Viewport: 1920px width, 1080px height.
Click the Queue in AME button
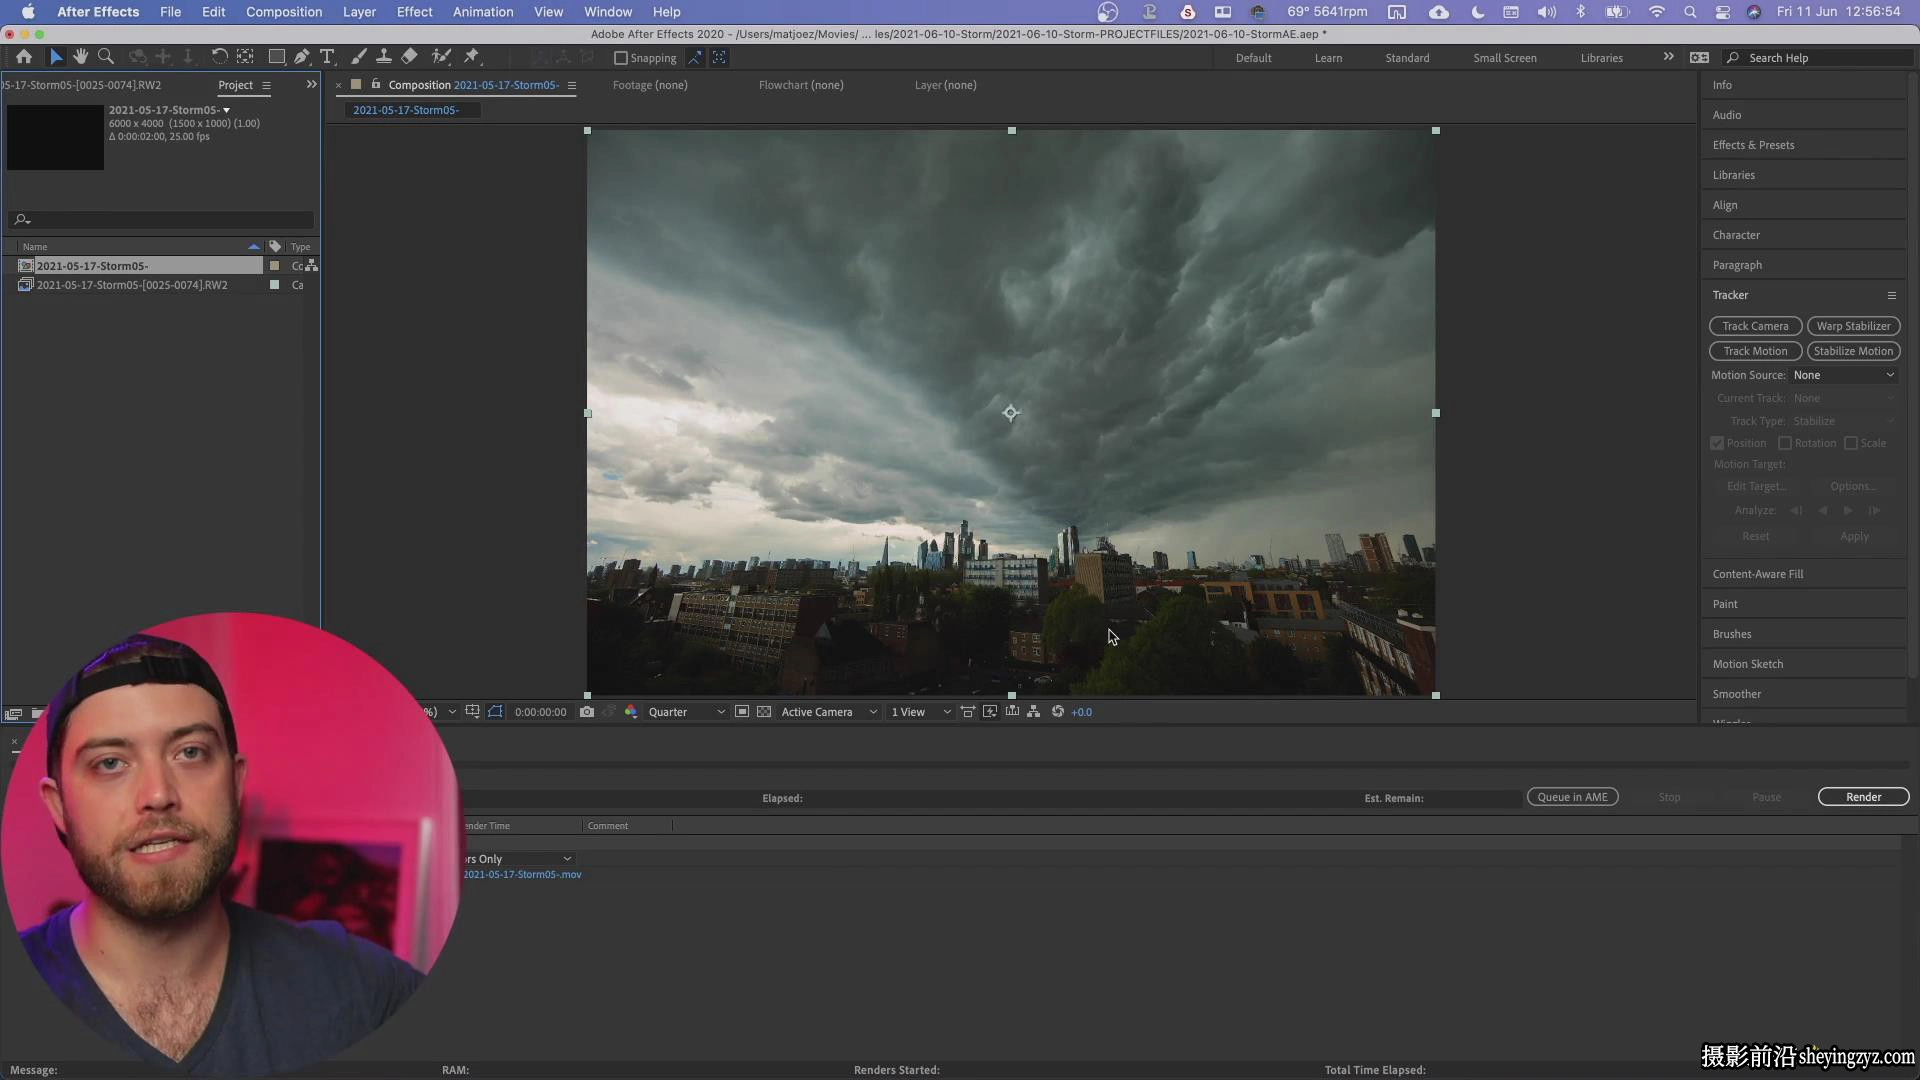pos(1572,797)
